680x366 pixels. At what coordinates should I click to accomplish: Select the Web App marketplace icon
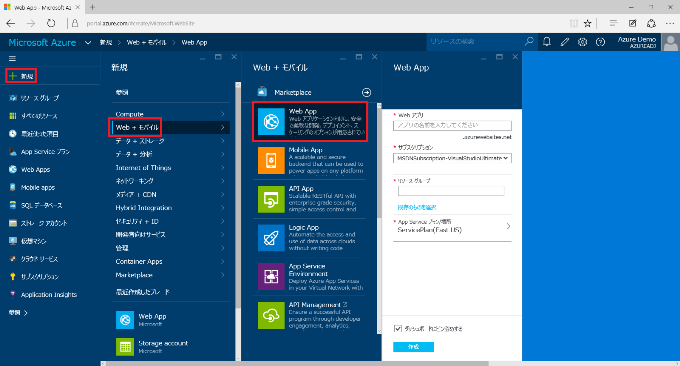271,121
